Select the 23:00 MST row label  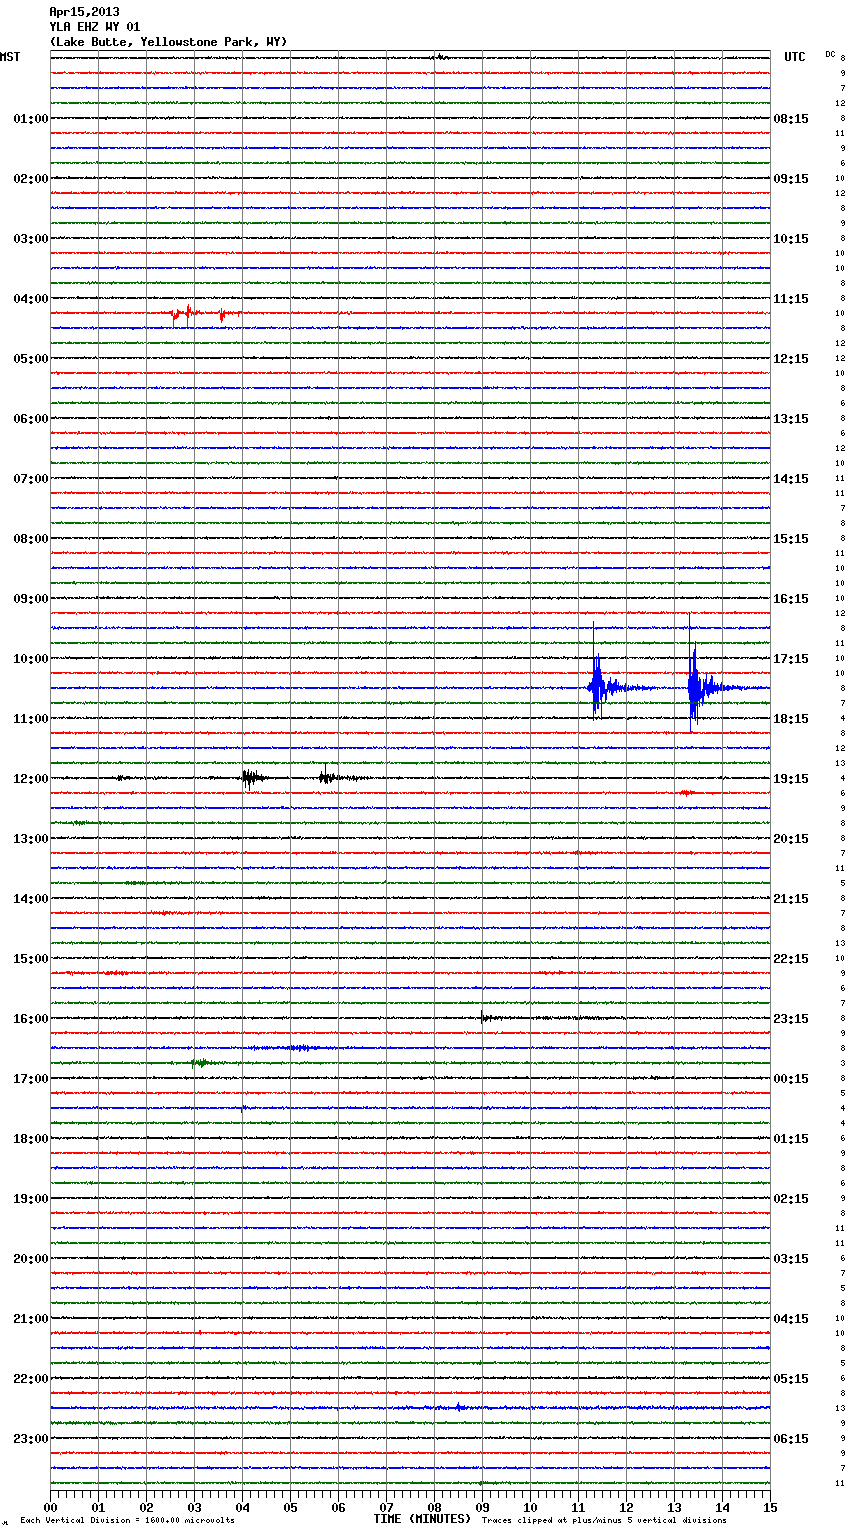click(30, 1439)
